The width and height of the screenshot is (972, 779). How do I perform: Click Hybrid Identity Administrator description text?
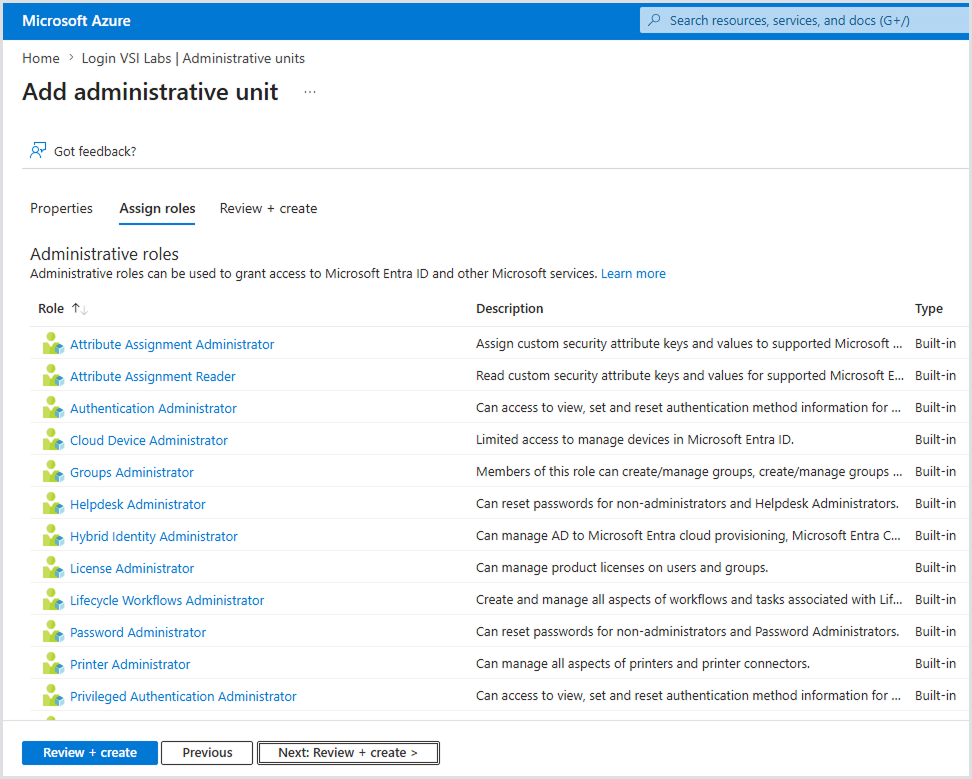pos(688,535)
